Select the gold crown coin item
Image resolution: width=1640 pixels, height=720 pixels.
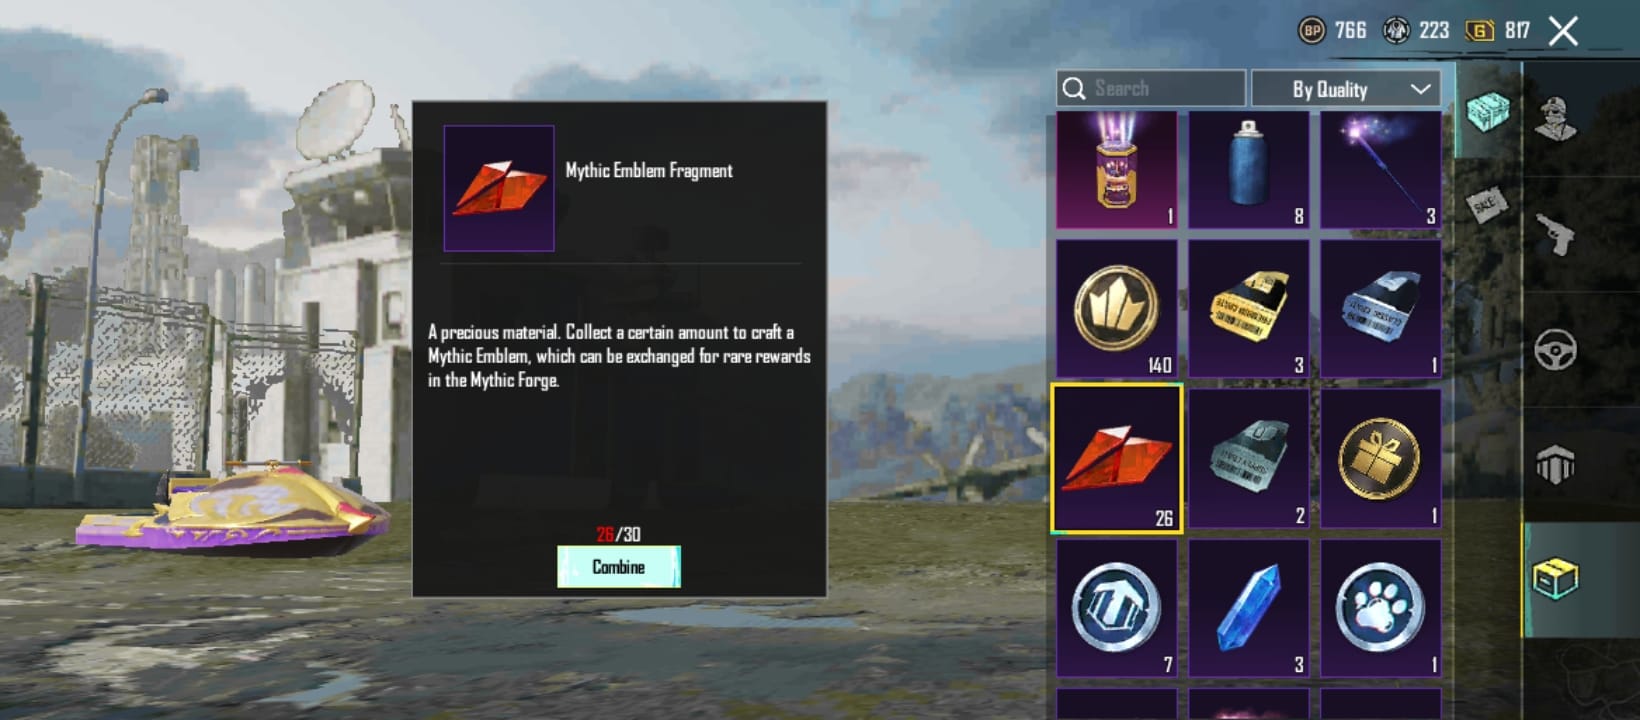coord(1117,308)
